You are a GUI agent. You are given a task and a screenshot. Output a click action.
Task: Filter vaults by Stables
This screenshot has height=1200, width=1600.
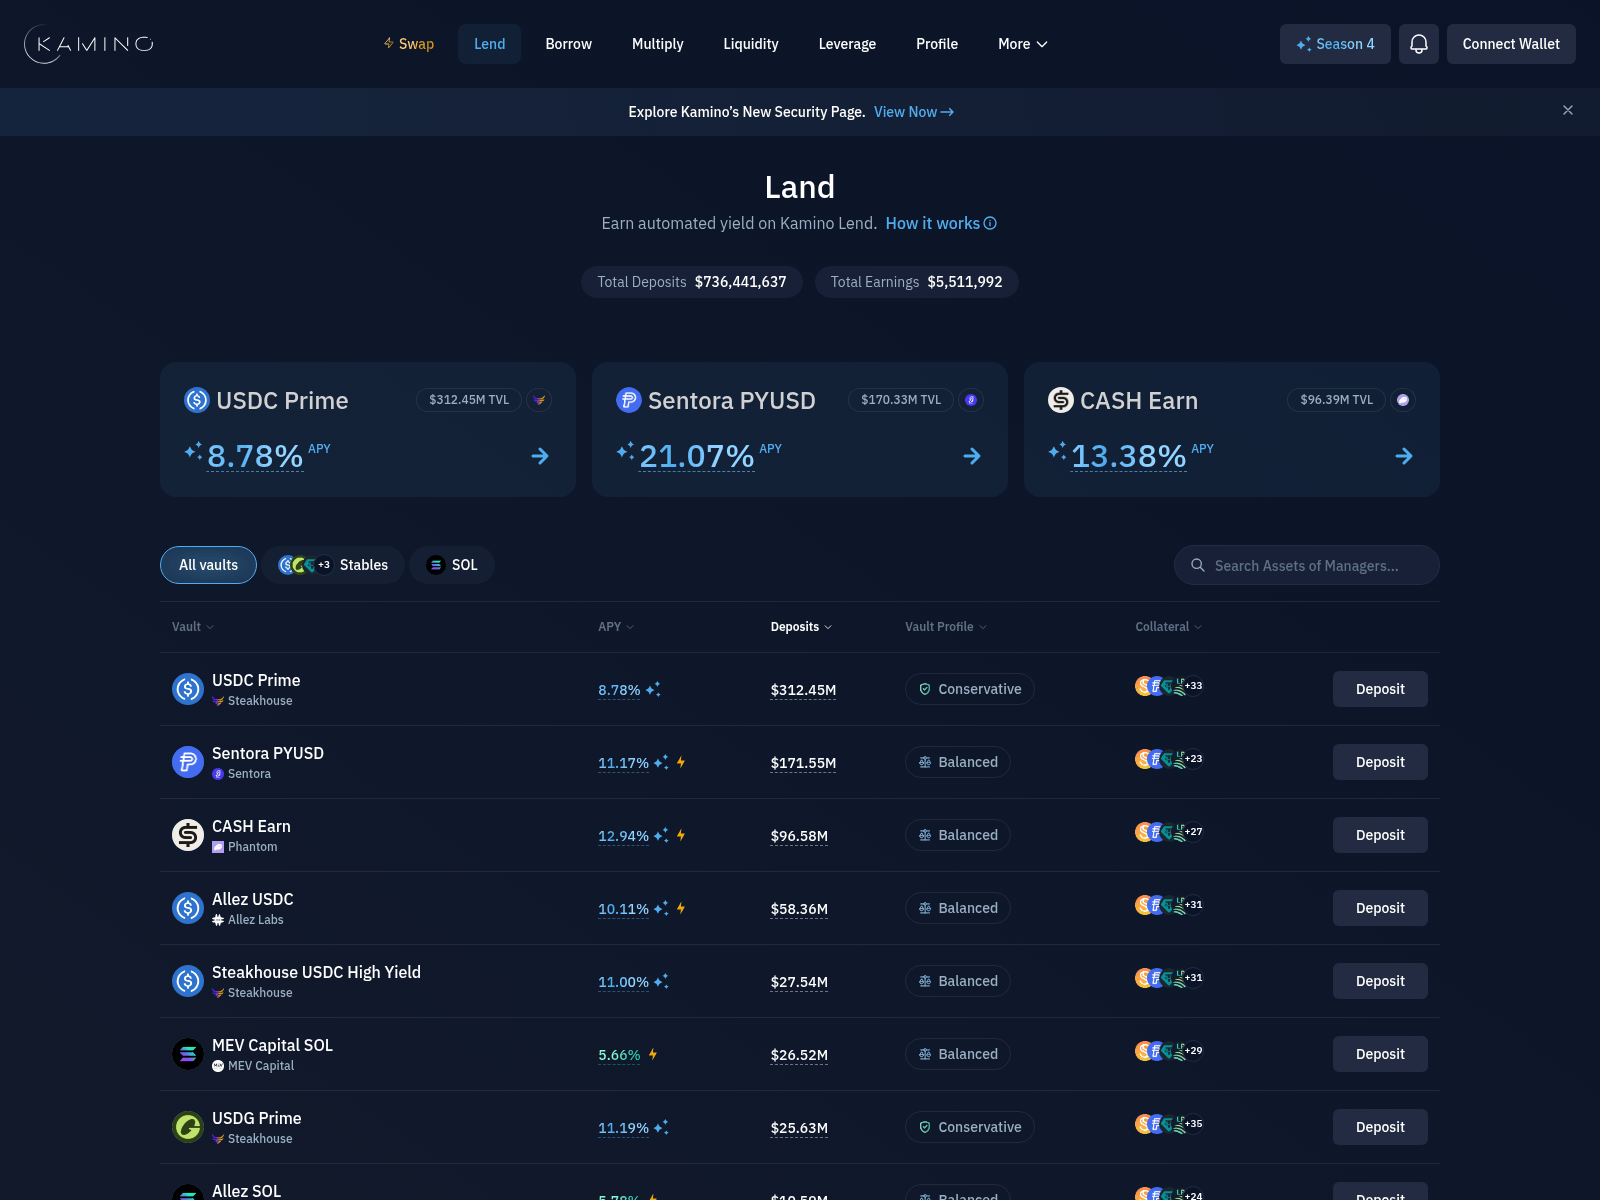(x=333, y=565)
